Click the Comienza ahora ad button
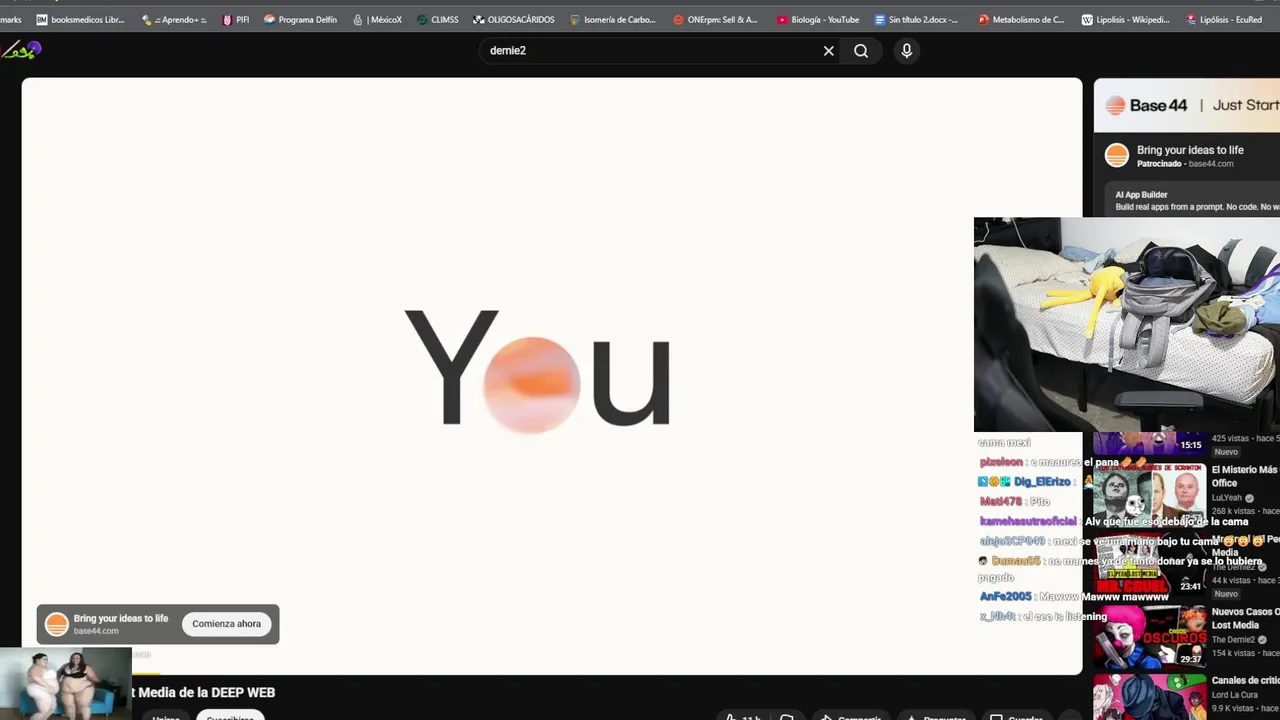The height and width of the screenshot is (720, 1280). coord(226,624)
